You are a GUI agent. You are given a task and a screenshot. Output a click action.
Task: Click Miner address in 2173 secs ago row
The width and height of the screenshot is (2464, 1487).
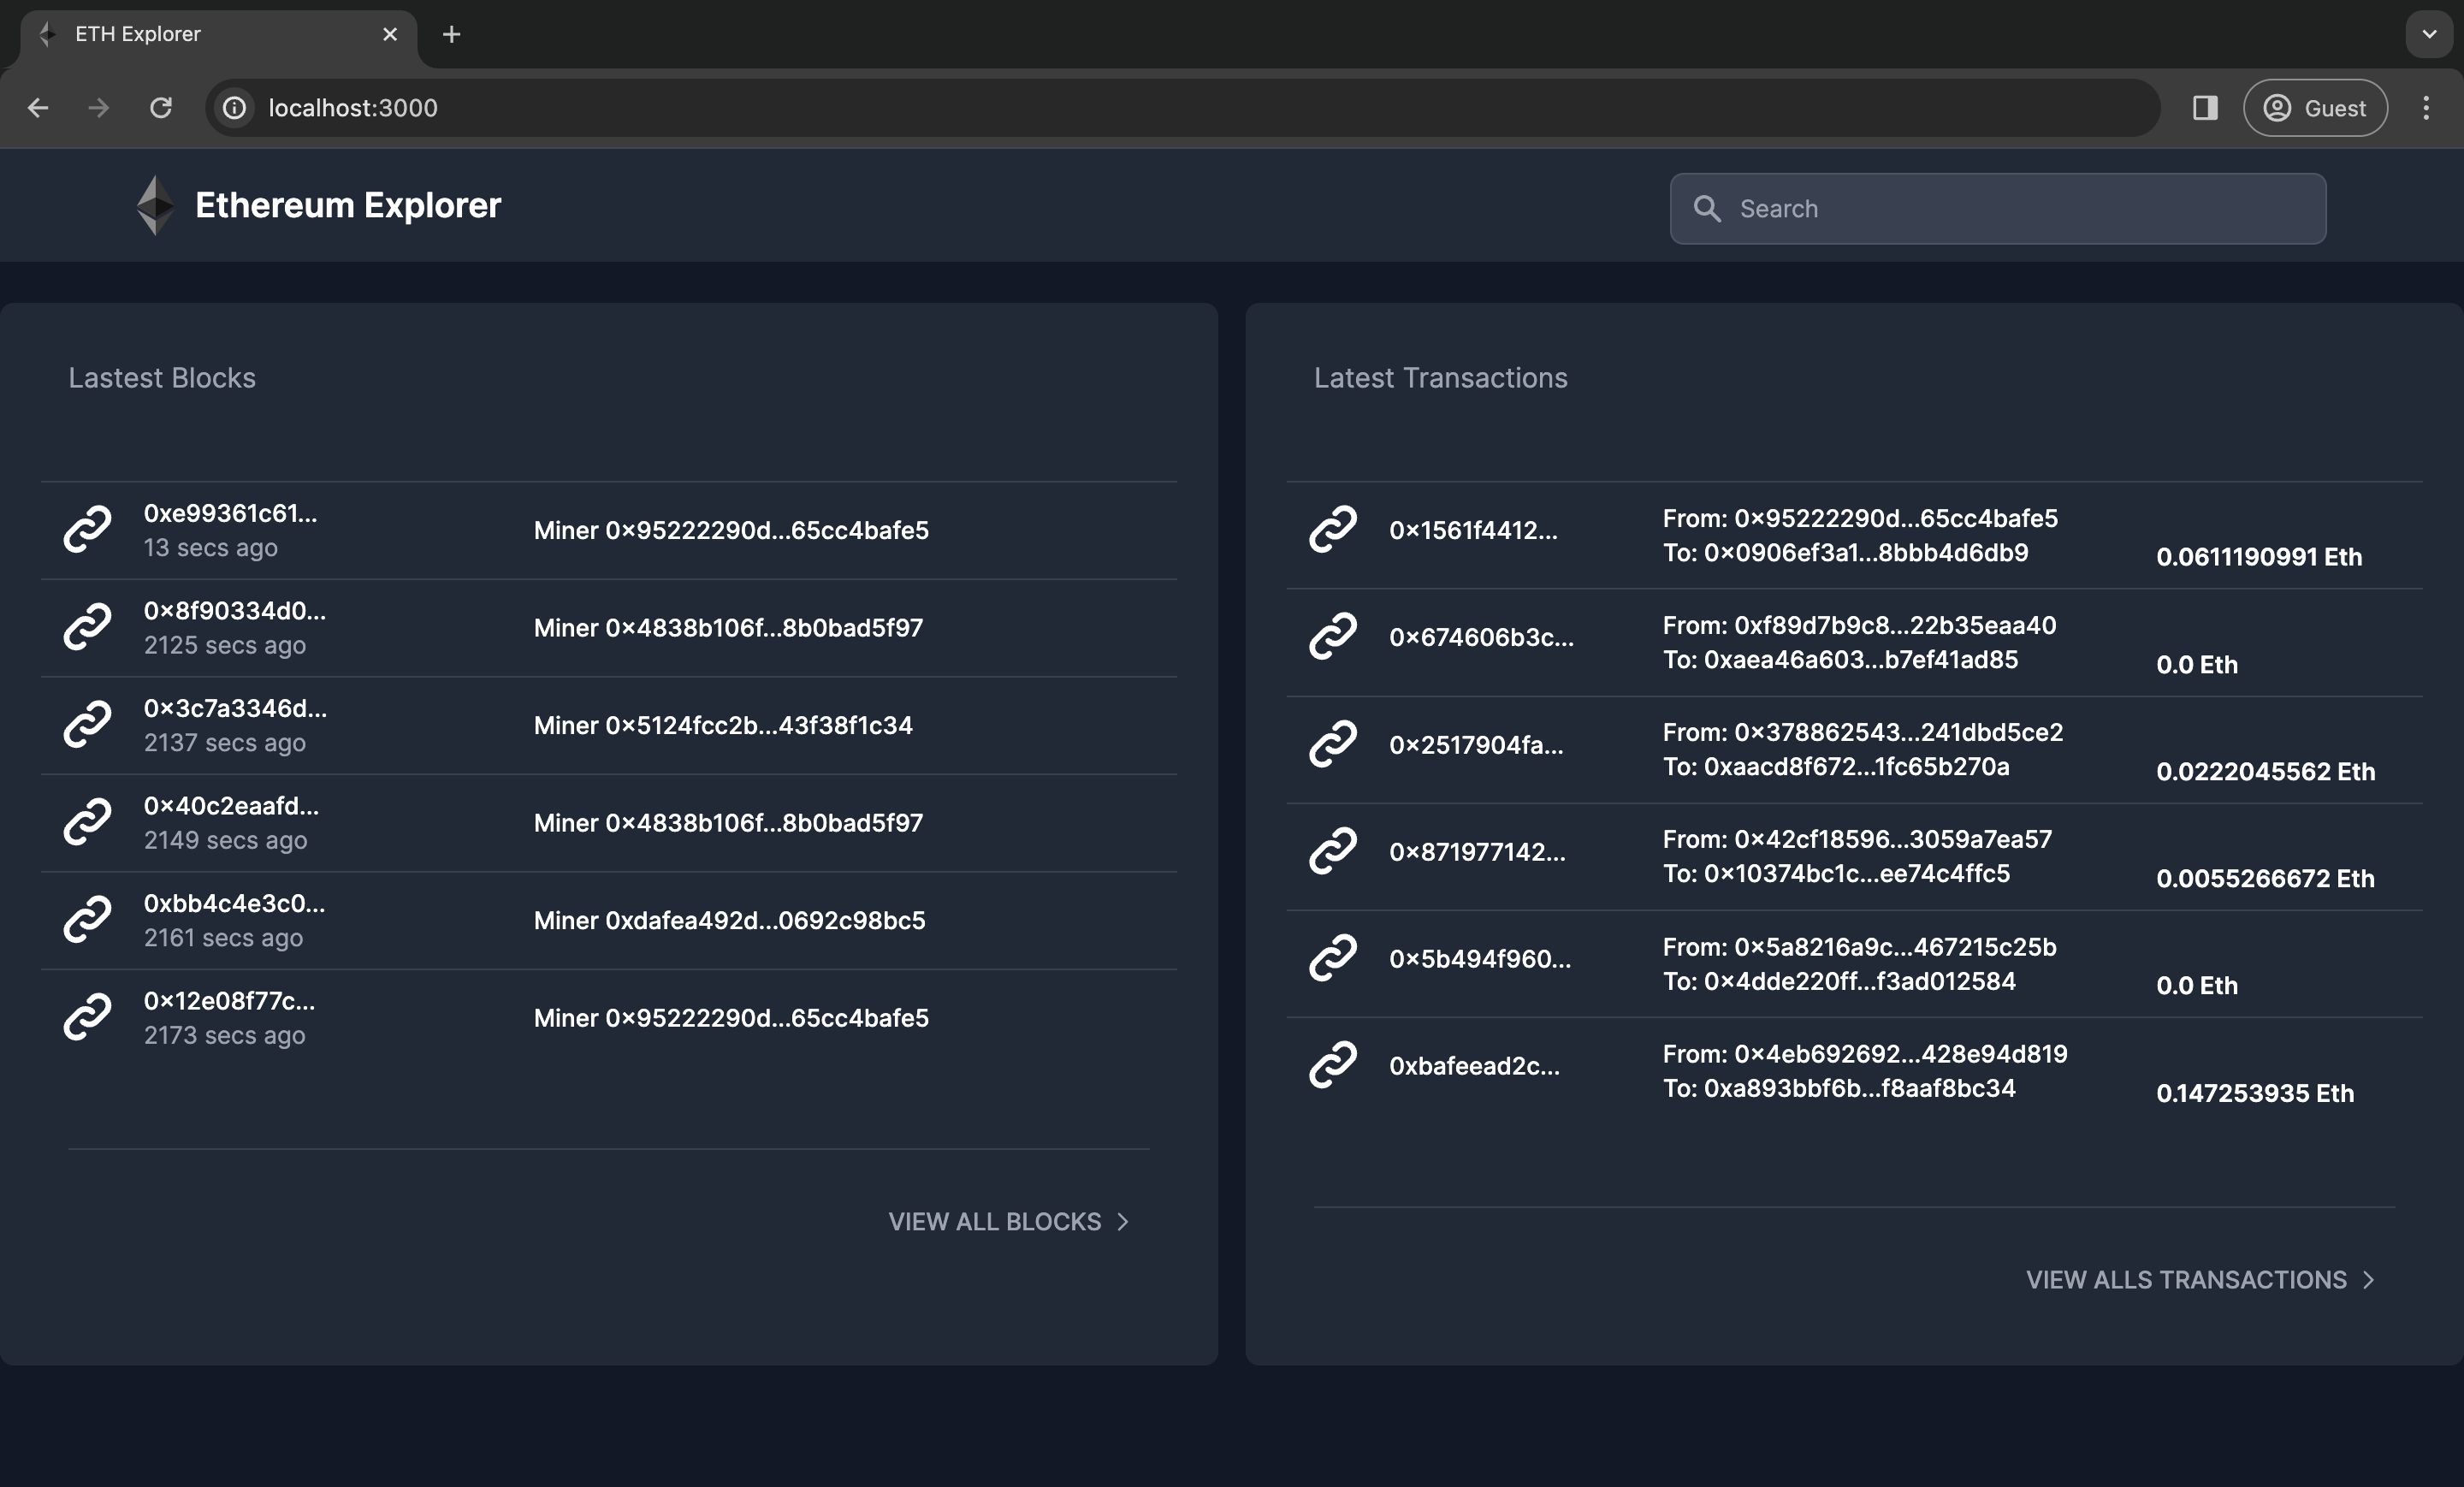click(x=731, y=1017)
